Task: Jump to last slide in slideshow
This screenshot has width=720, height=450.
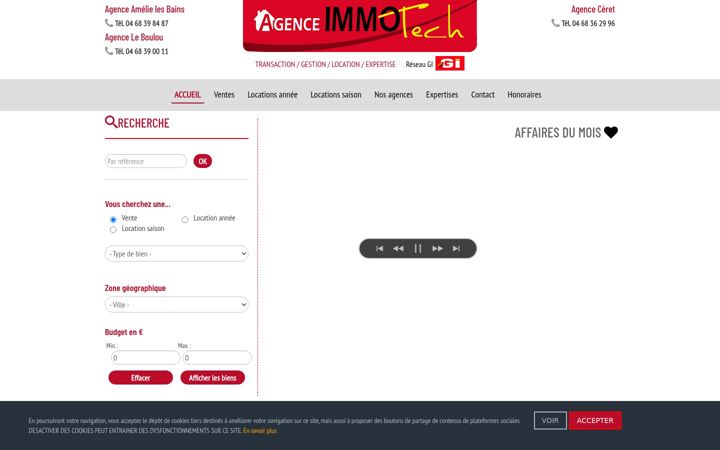Action: 456,248
